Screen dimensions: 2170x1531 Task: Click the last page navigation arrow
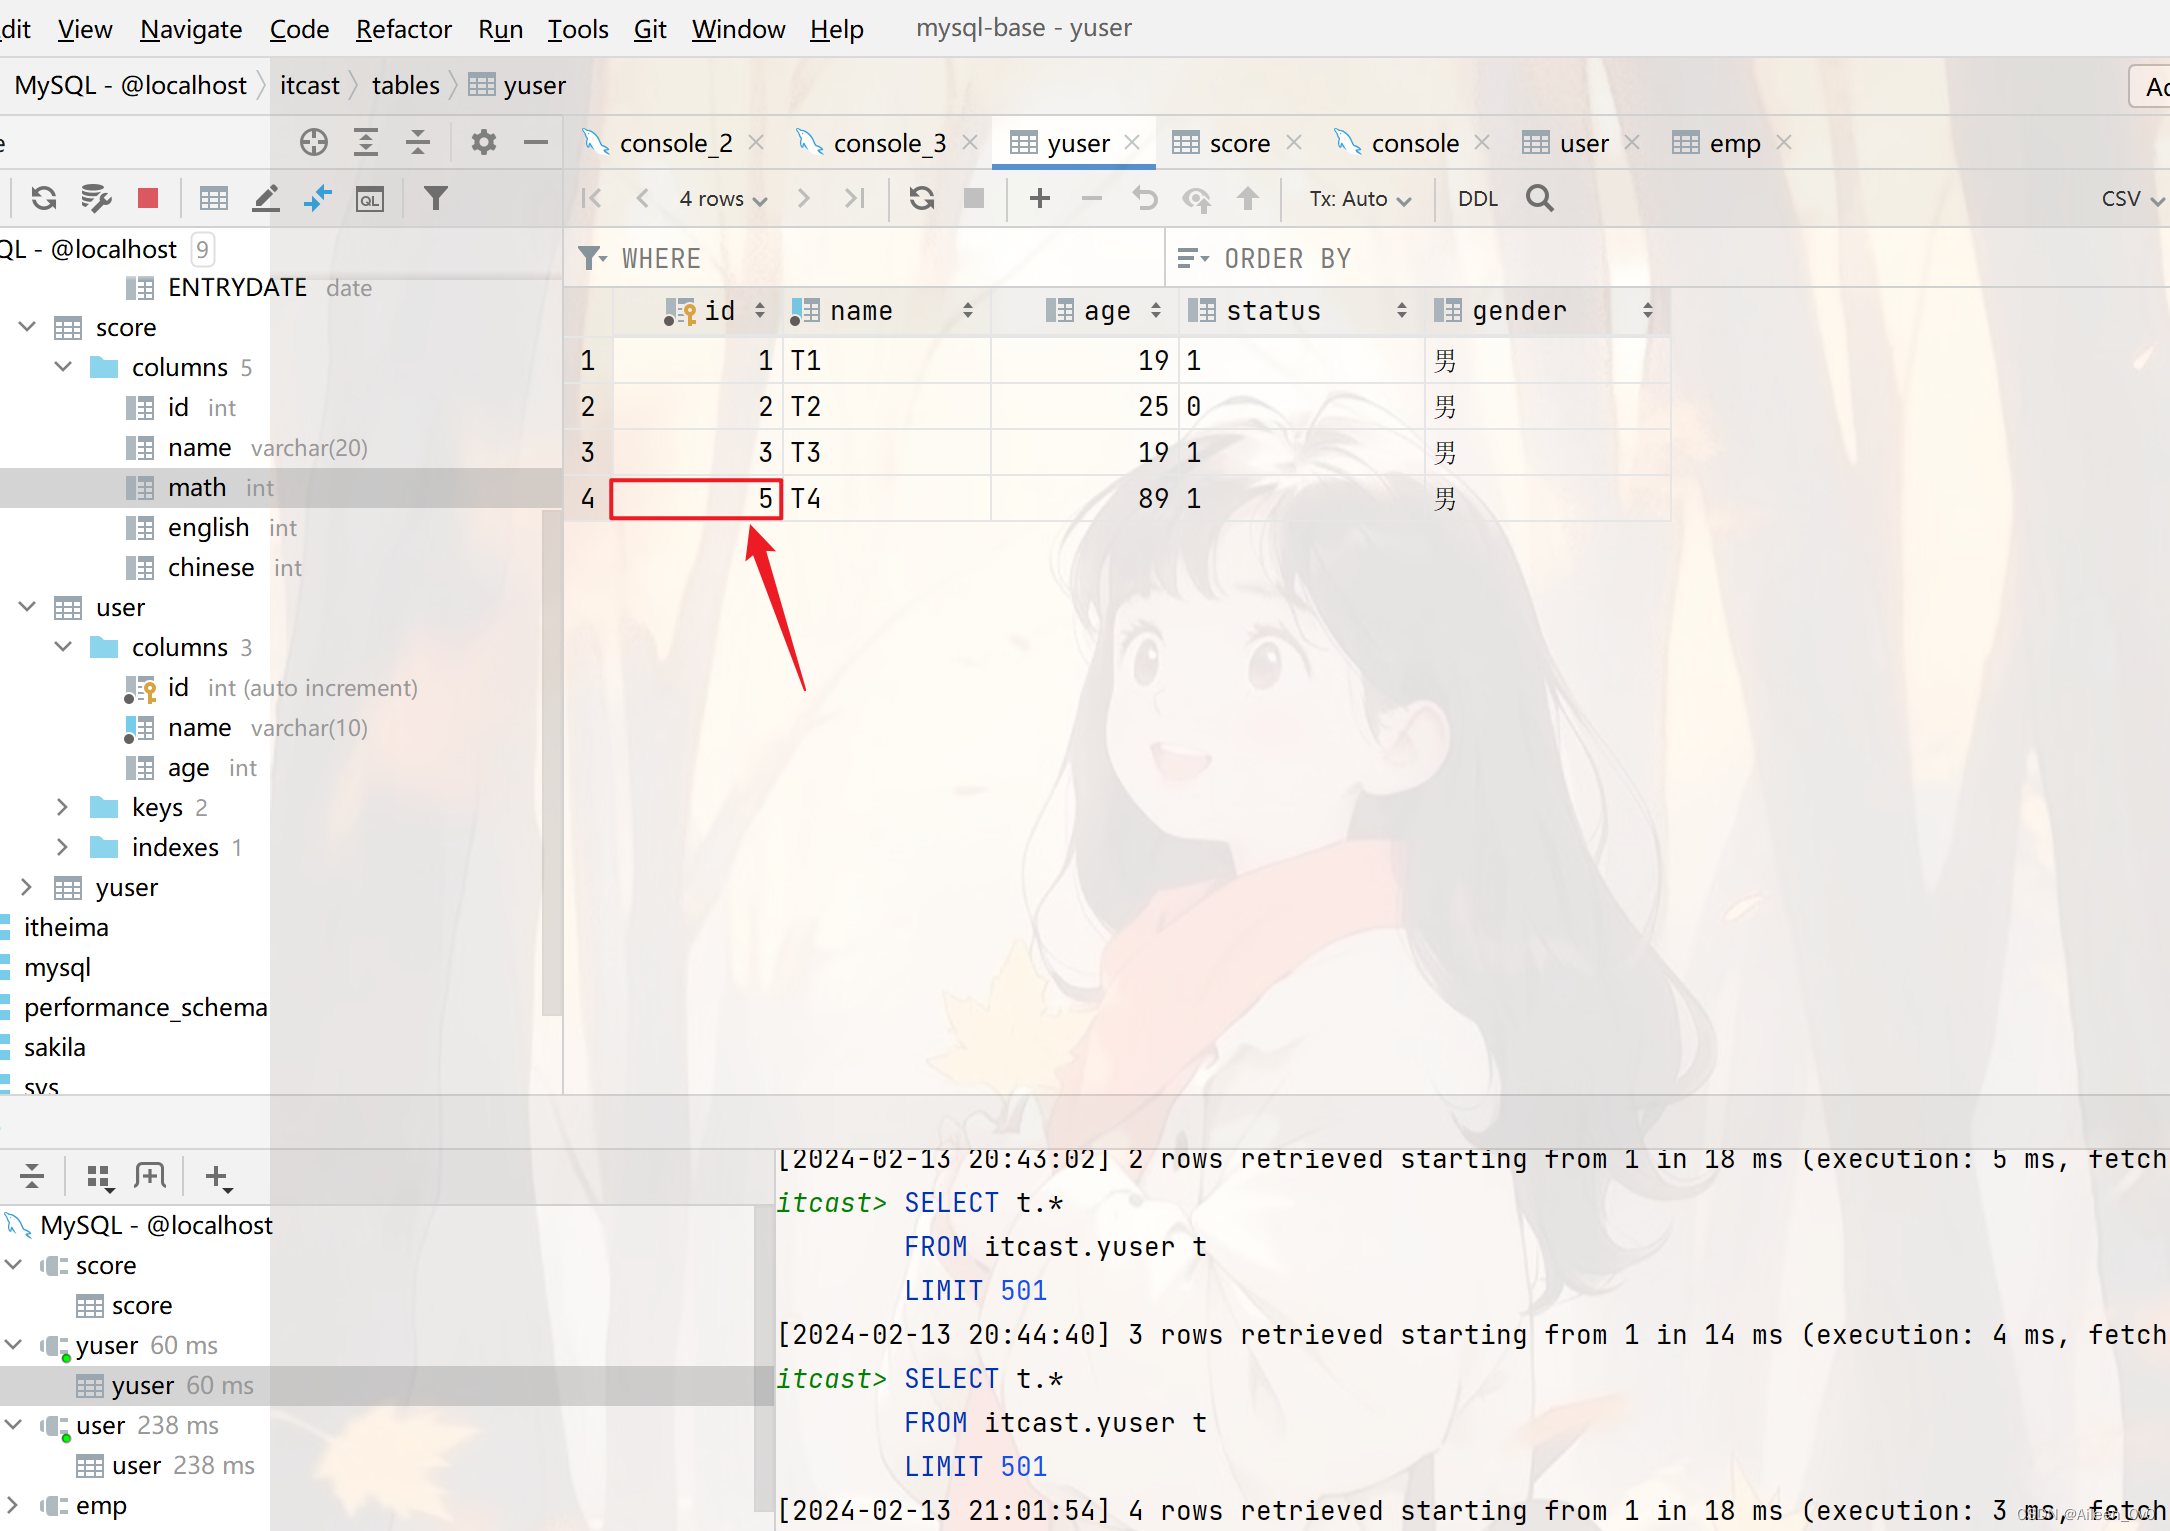pos(856,197)
